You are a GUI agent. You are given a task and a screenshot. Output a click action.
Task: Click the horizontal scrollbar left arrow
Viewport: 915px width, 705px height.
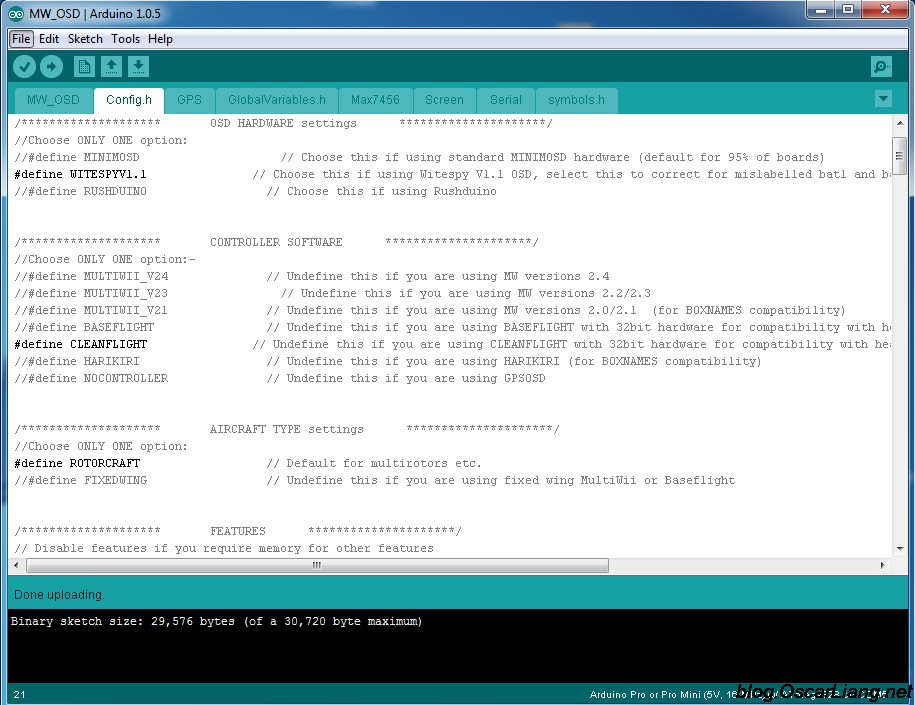pos(16,565)
